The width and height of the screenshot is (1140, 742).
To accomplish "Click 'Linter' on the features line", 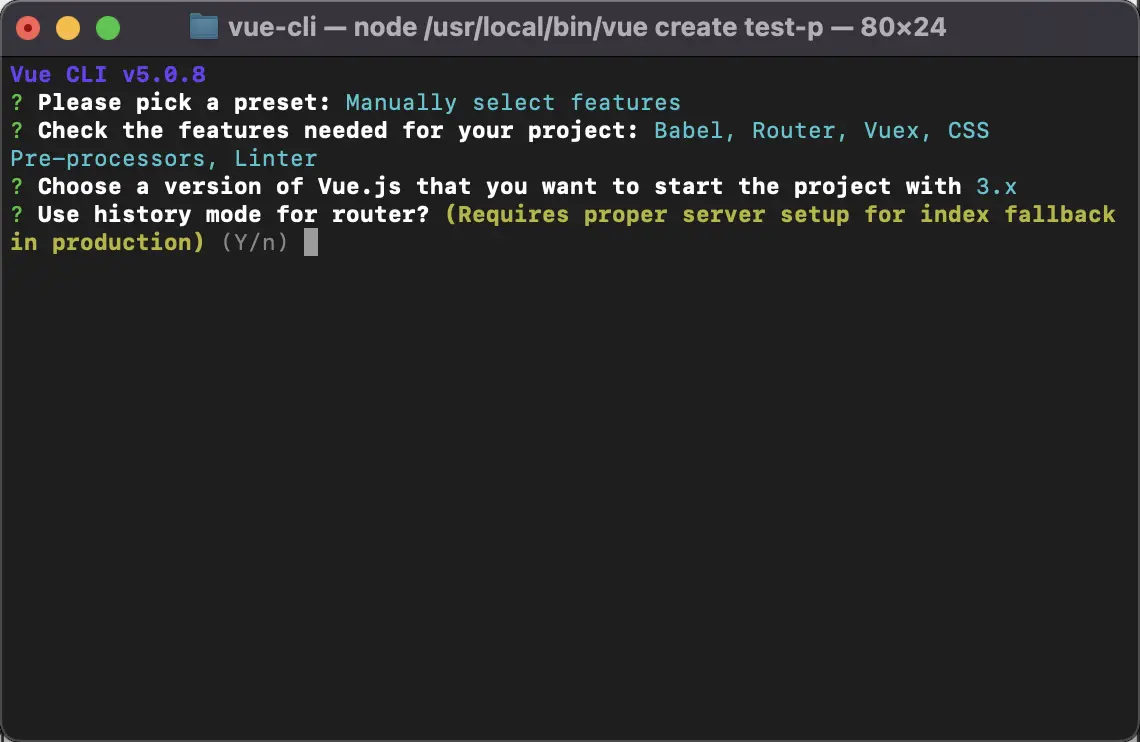I will pyautogui.click(x=276, y=159).
